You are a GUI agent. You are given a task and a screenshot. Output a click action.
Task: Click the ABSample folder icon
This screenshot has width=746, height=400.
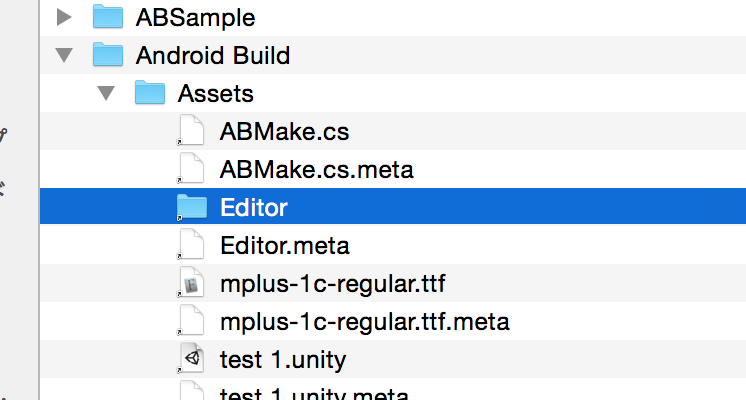[x=107, y=17]
